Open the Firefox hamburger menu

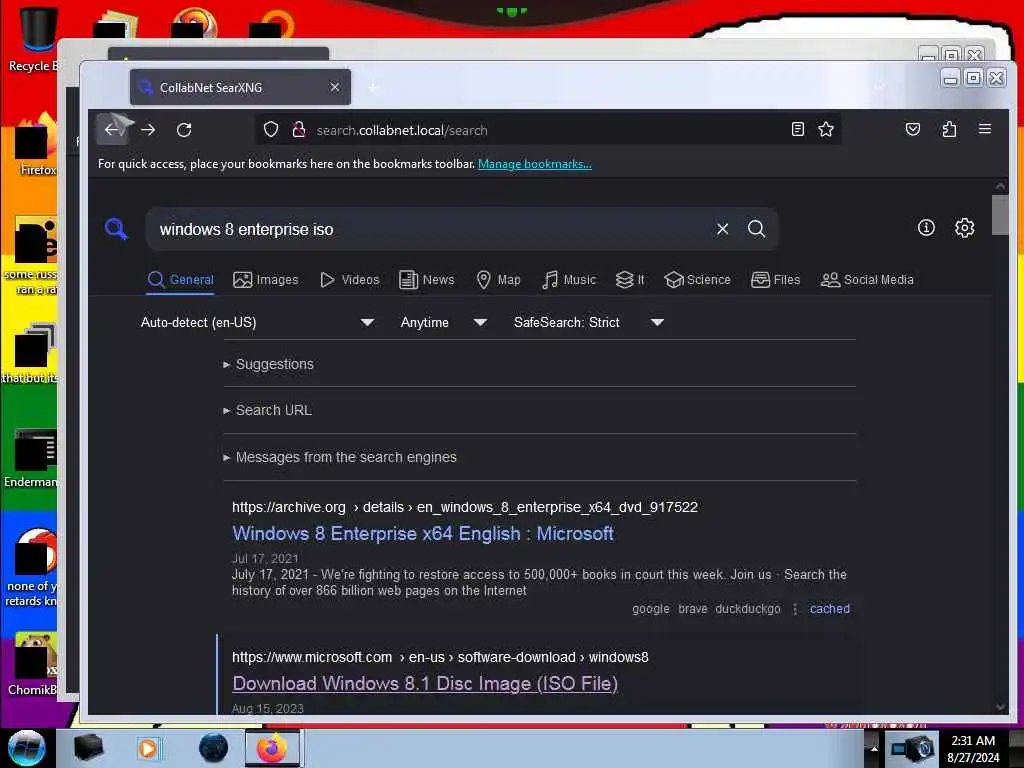click(x=985, y=129)
